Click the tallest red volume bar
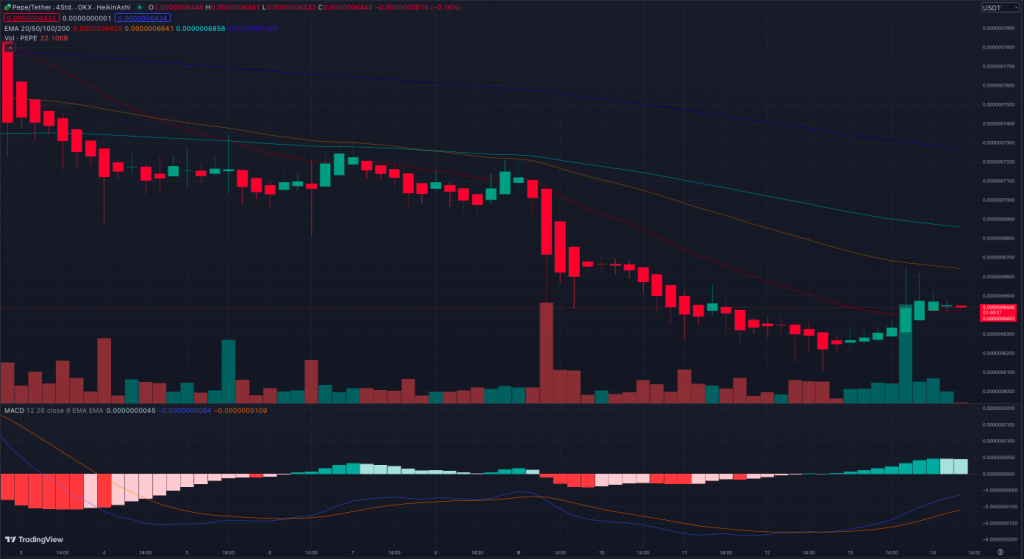The width and height of the screenshot is (1024, 559). pos(547,353)
